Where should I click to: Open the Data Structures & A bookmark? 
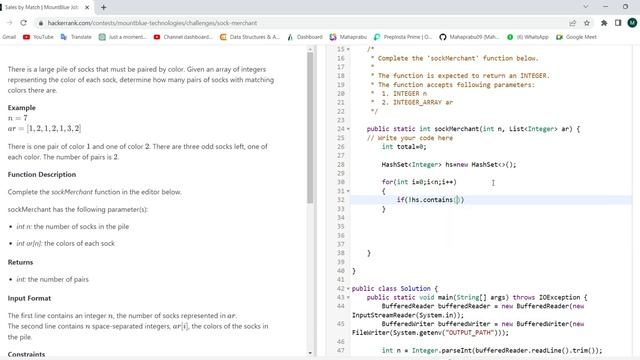tap(250, 37)
